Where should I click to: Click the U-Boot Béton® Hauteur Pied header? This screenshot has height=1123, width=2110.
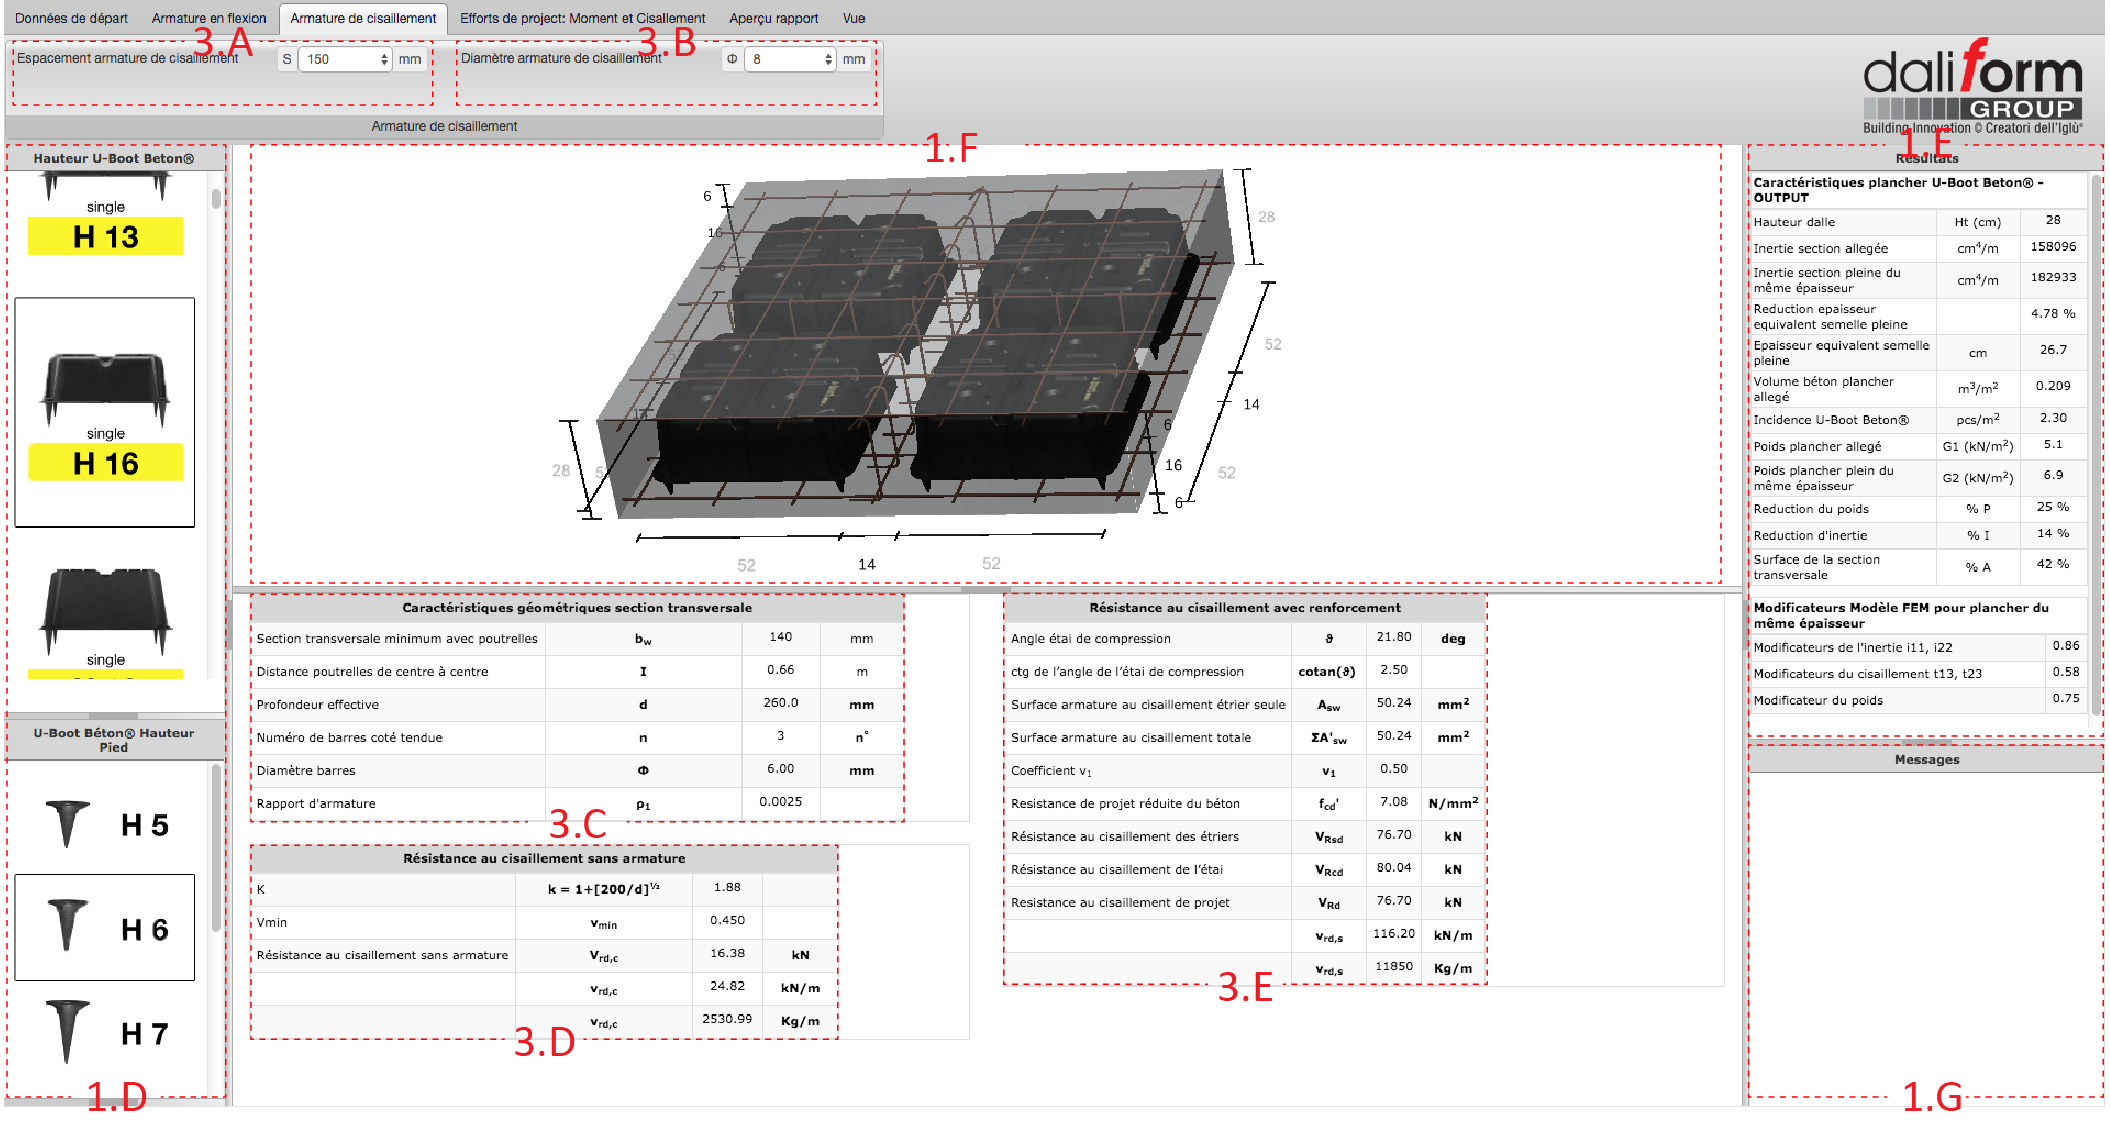point(114,740)
